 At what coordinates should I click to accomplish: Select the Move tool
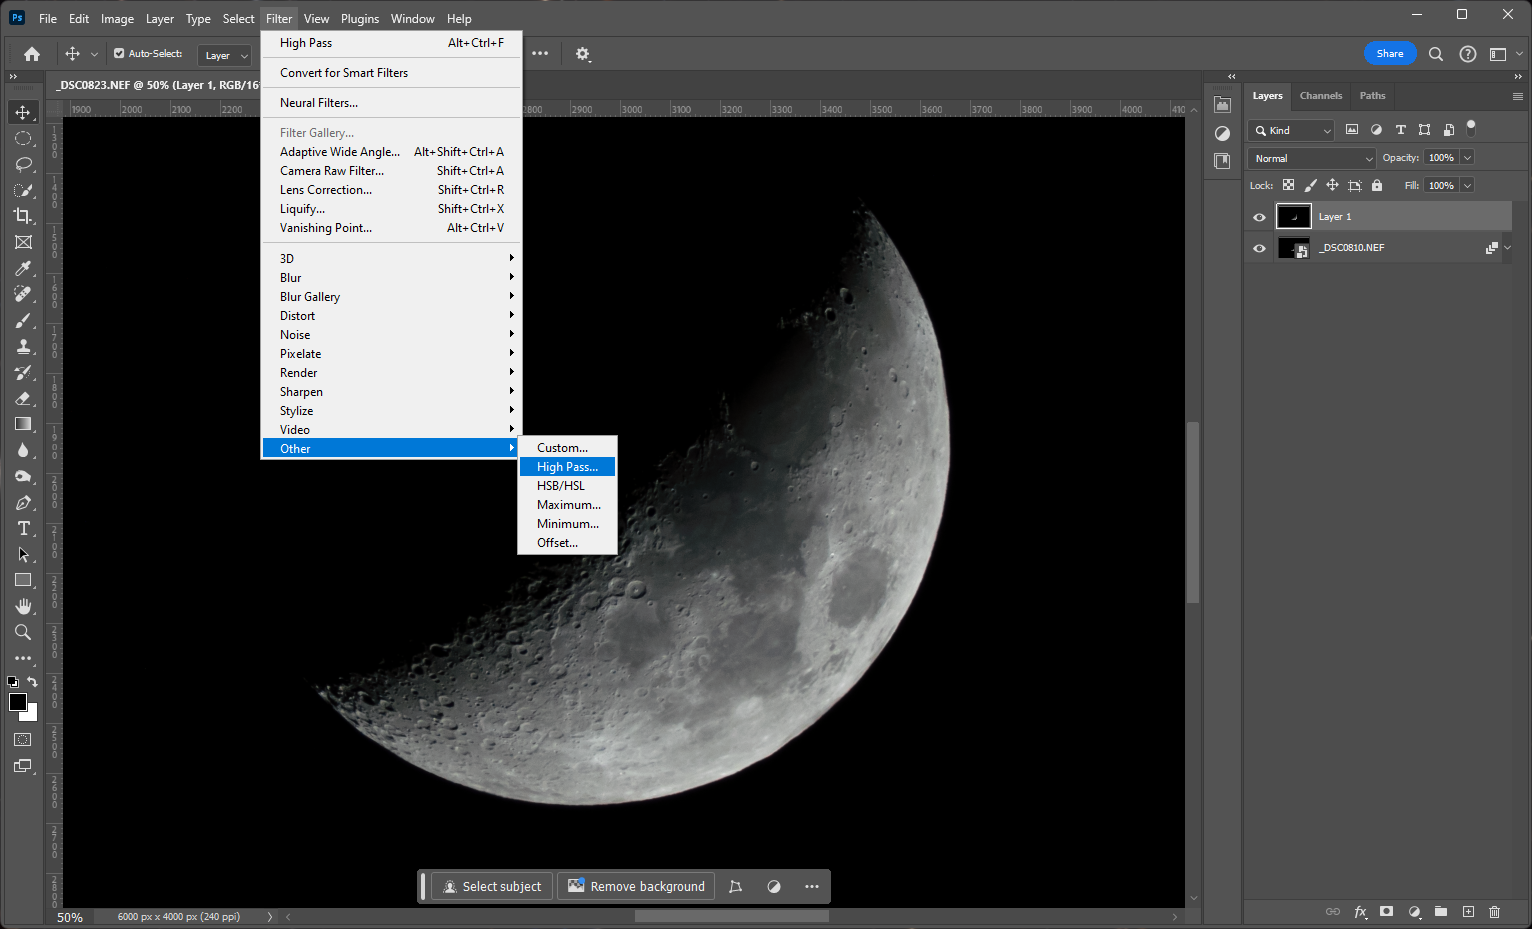tap(23, 112)
